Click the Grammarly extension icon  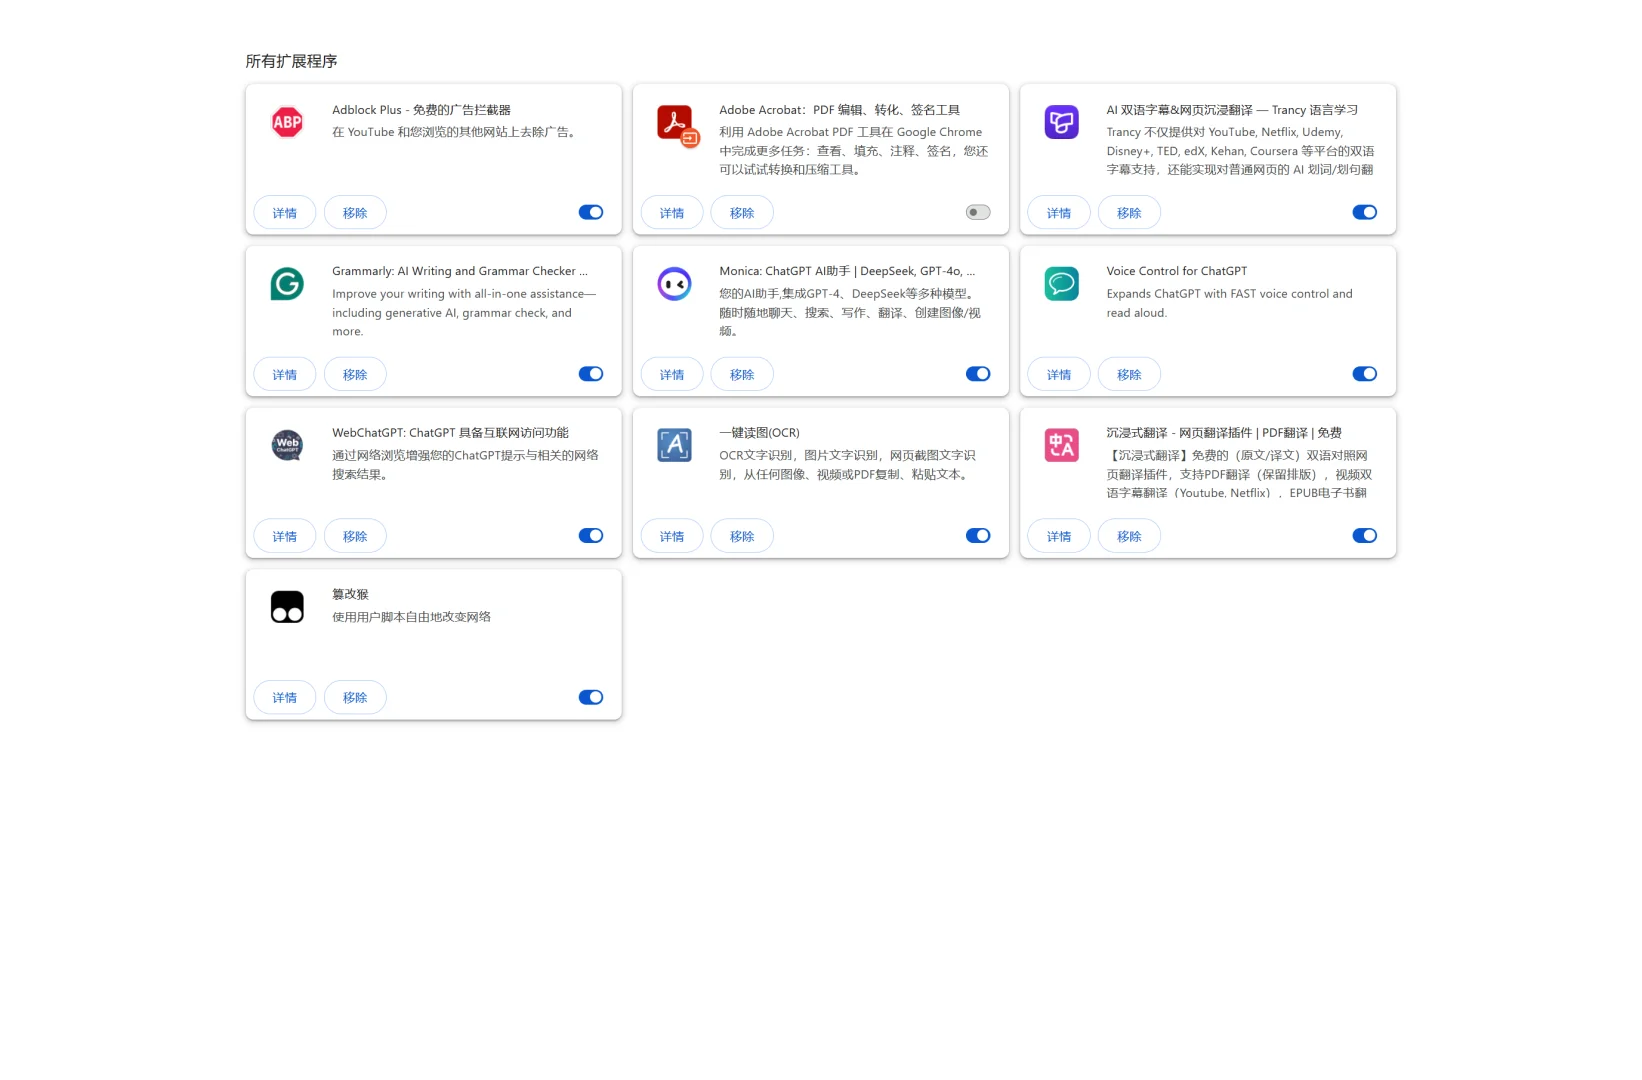287,284
